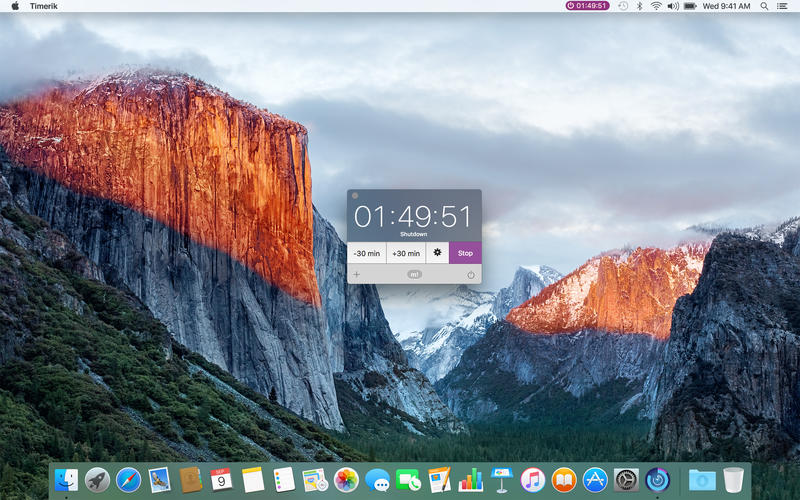Open the Timerik application menu

pyautogui.click(x=43, y=6)
